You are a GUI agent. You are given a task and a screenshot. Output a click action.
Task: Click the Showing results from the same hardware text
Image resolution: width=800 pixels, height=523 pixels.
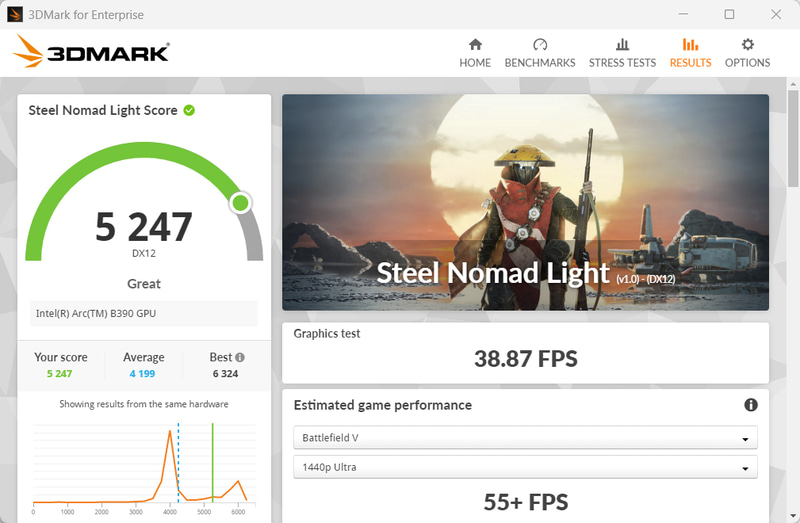click(144, 404)
